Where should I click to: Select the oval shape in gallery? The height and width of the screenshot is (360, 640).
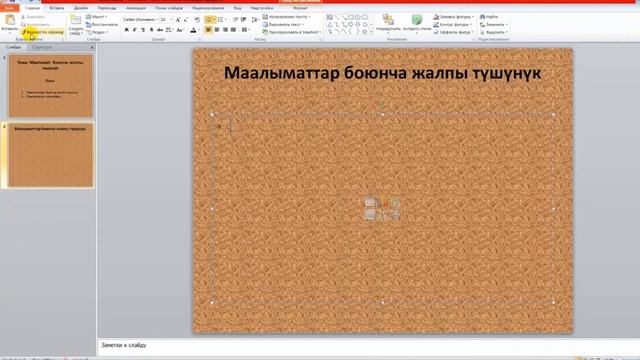pos(358,17)
